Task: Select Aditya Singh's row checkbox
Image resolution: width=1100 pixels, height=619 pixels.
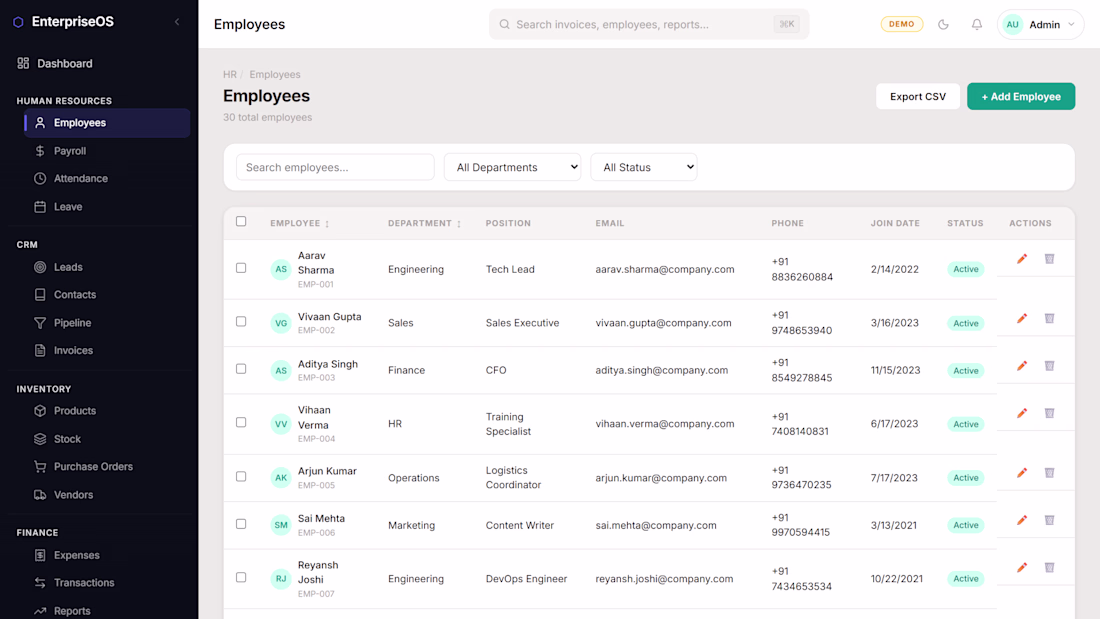Action: point(241,369)
